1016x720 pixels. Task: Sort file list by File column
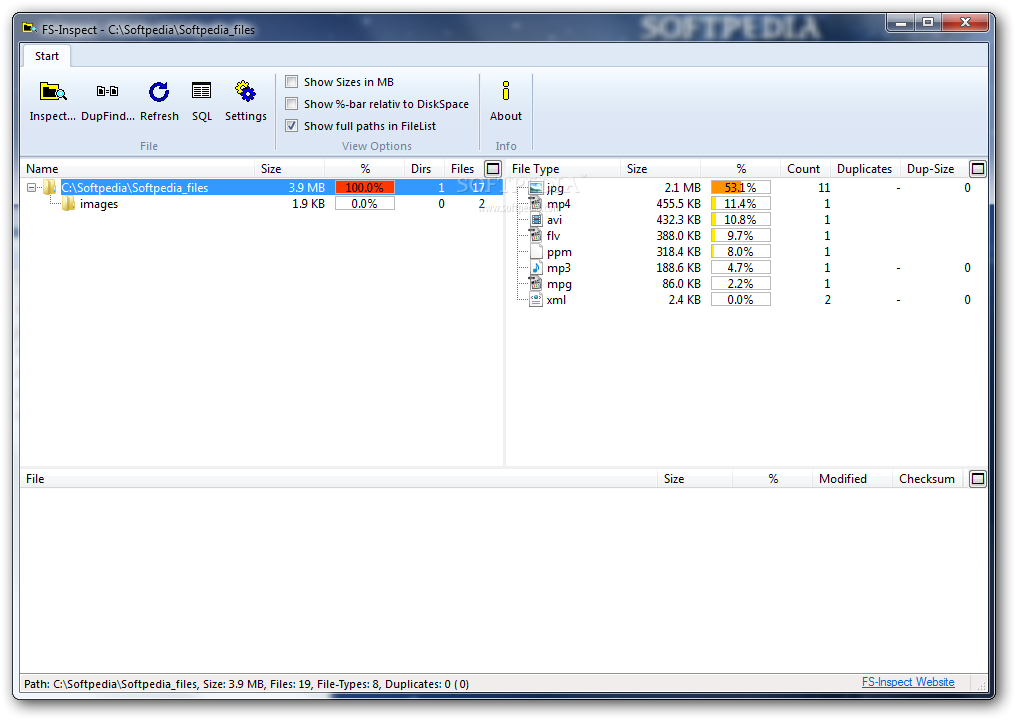click(x=339, y=479)
